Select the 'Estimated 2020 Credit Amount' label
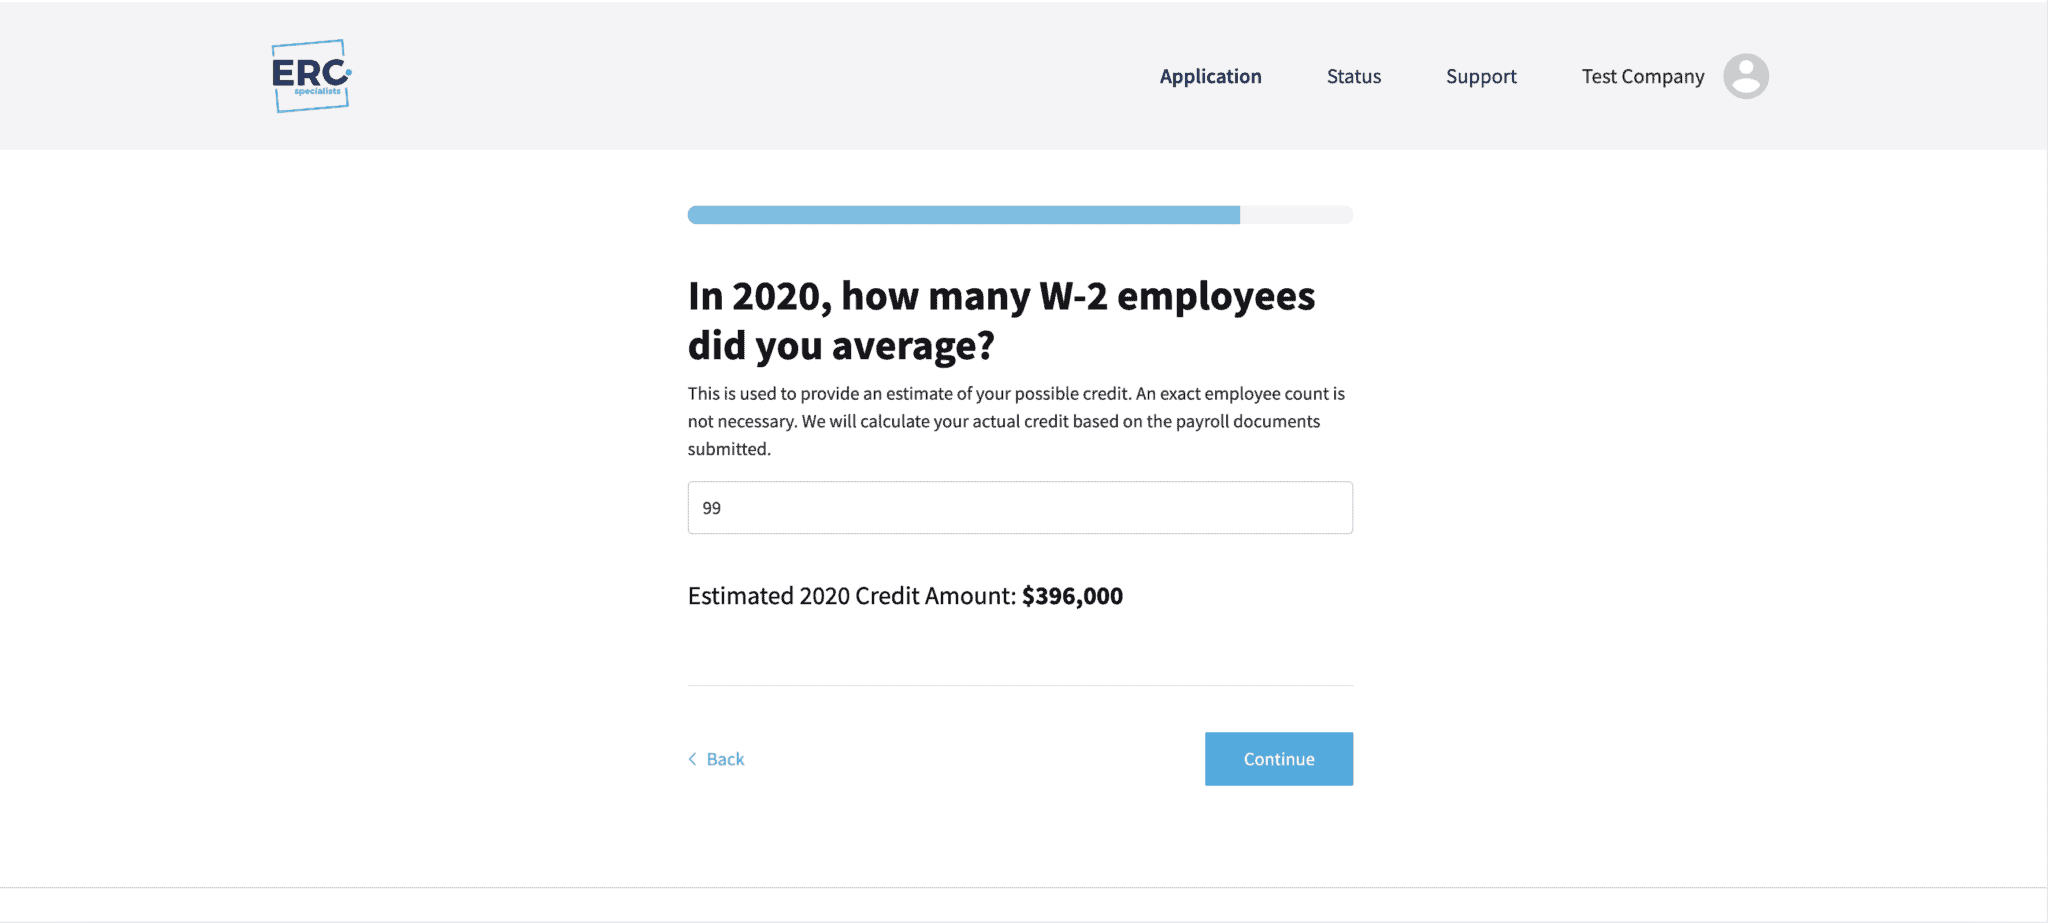 click(x=851, y=596)
